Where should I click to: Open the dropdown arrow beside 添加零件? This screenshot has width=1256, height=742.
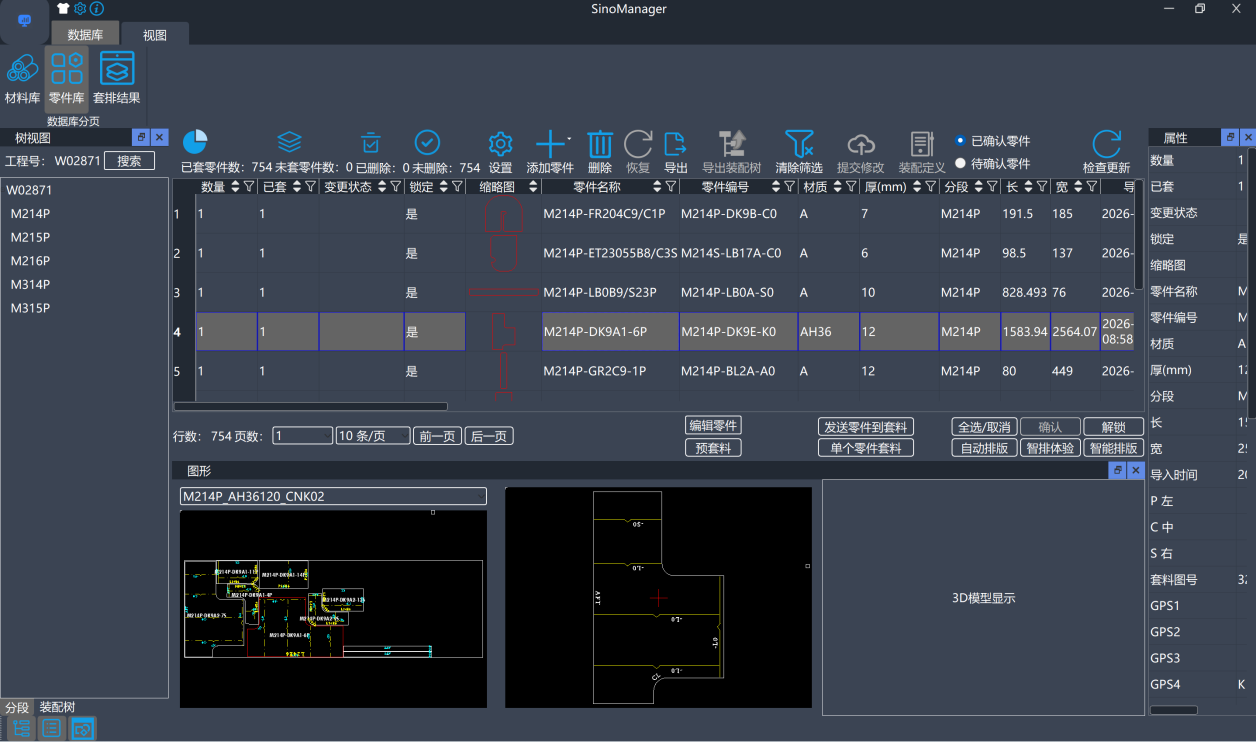point(569,139)
